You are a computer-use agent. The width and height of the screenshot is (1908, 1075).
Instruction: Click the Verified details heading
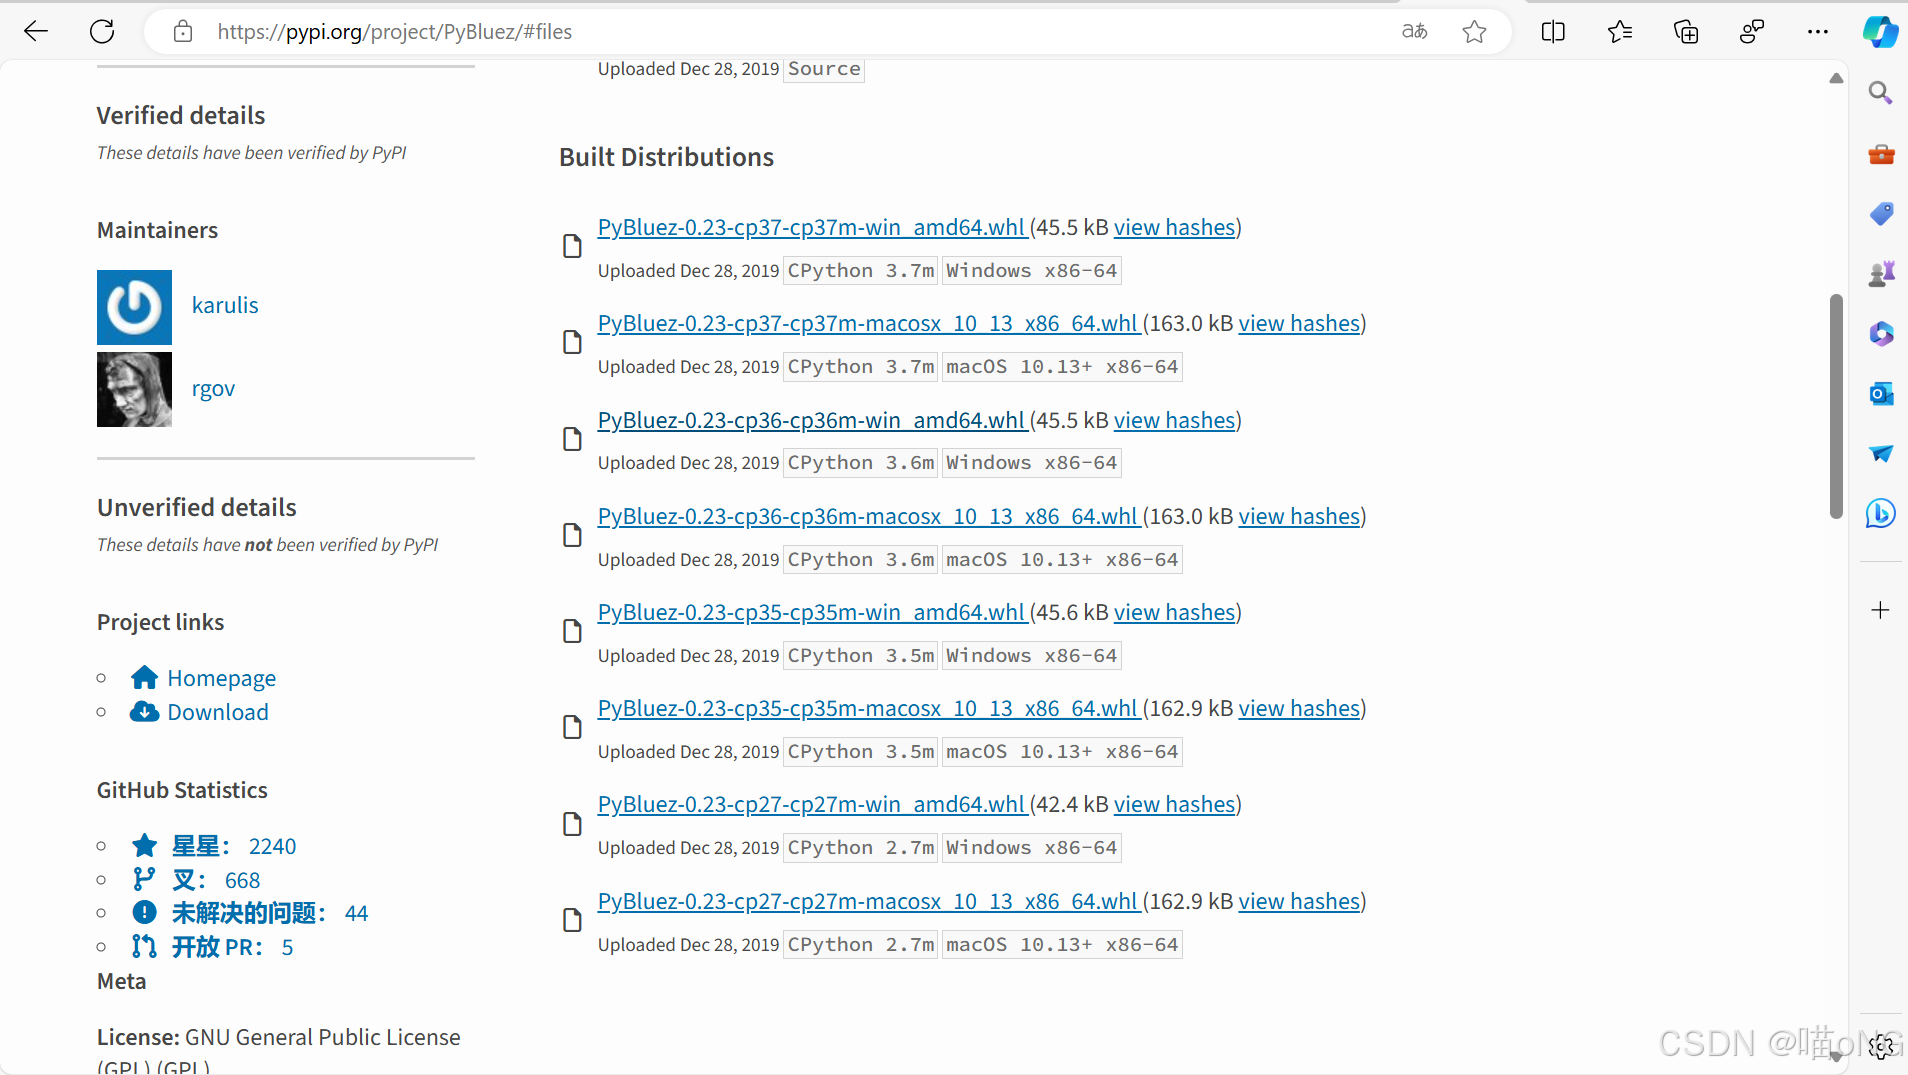click(x=181, y=115)
